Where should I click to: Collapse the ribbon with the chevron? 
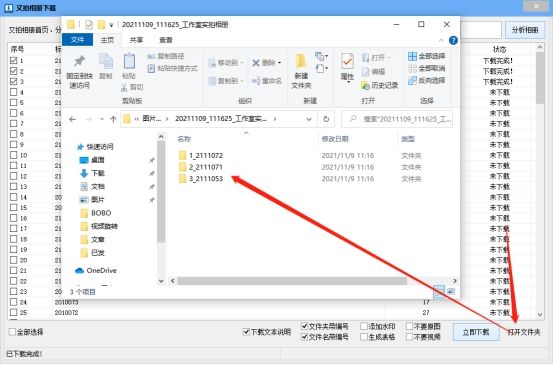pyautogui.click(x=441, y=40)
